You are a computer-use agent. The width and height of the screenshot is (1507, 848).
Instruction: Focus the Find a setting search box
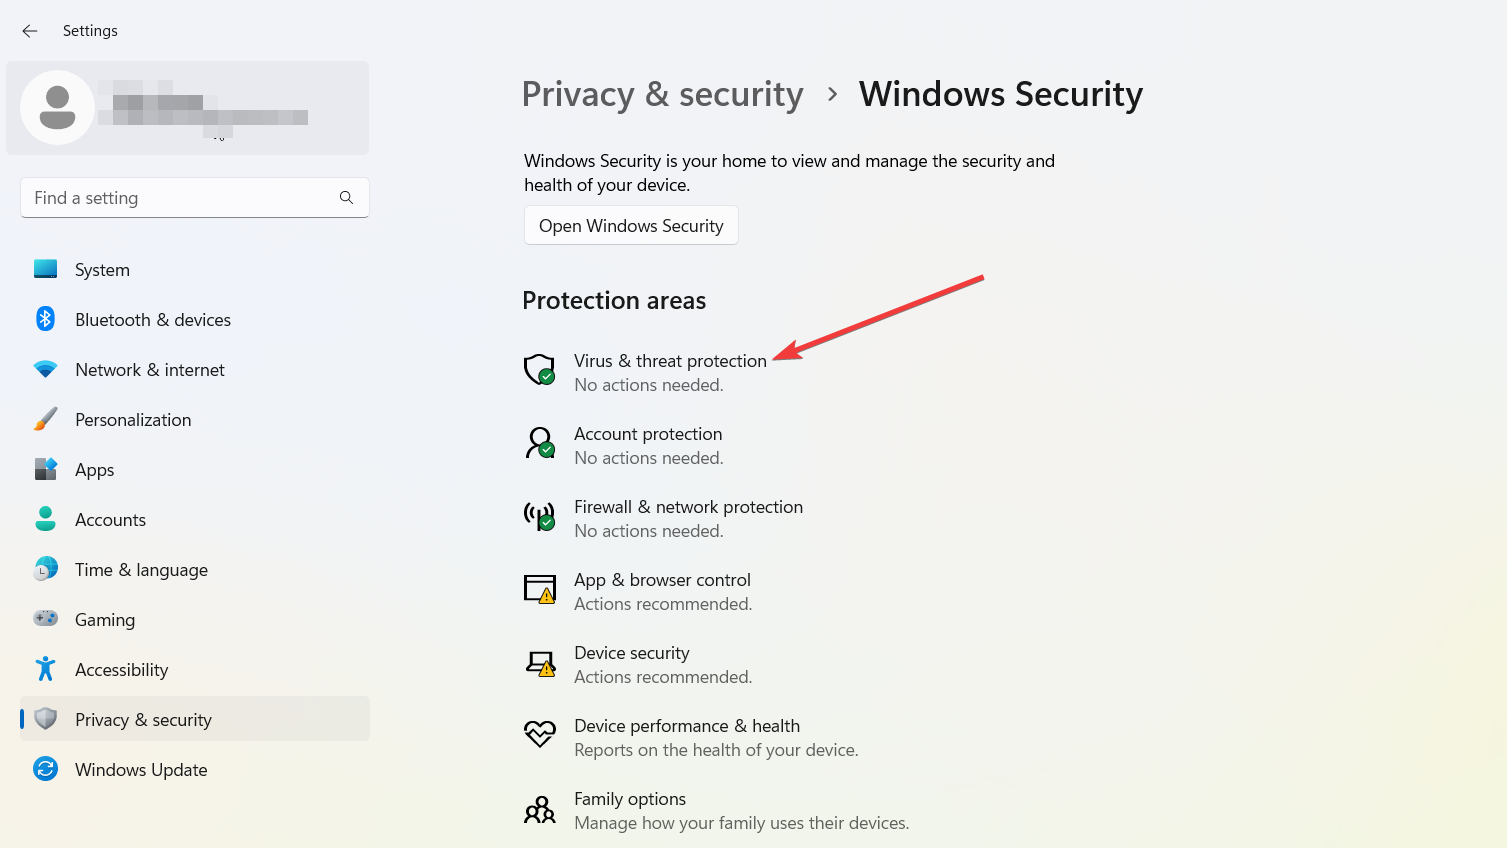click(180, 198)
